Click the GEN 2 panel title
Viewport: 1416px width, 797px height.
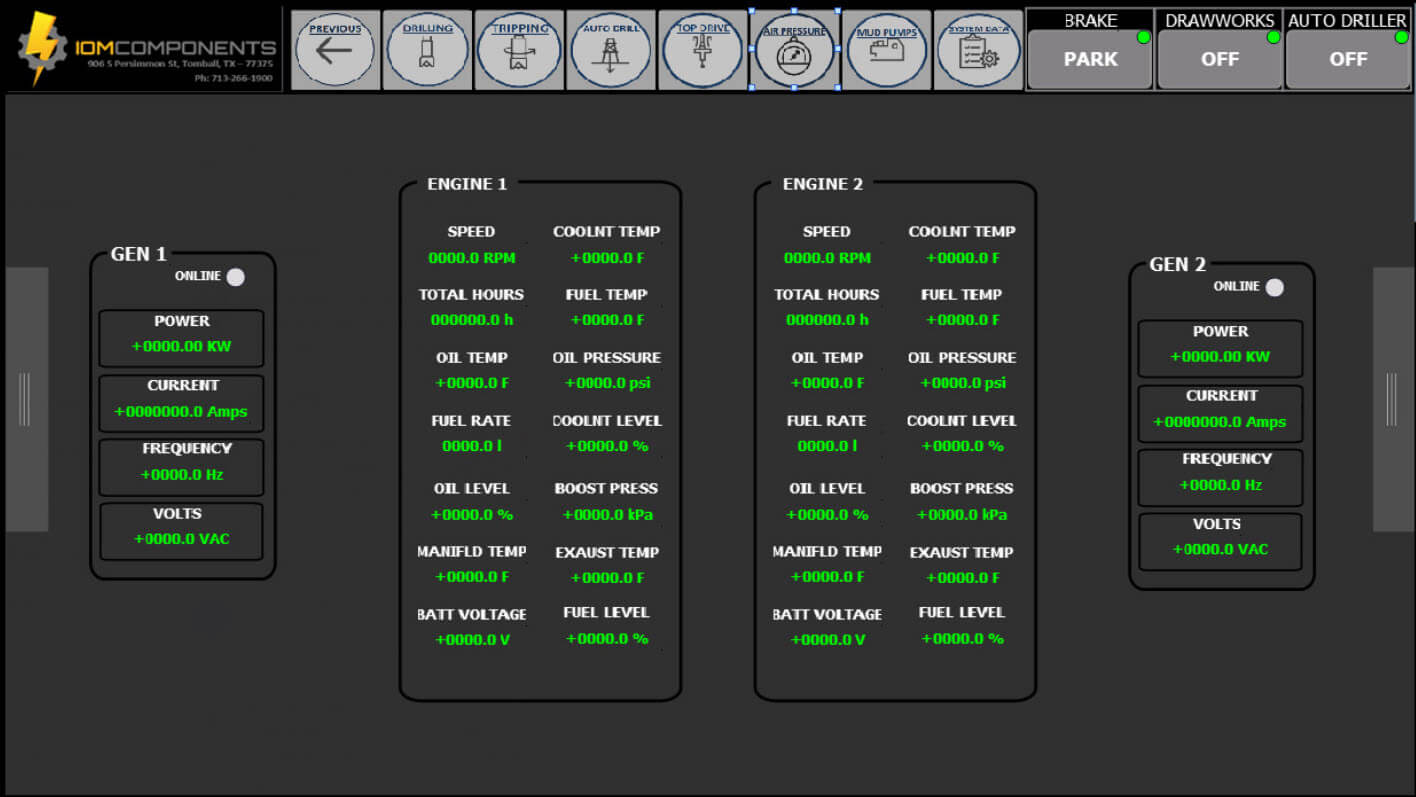click(1177, 264)
